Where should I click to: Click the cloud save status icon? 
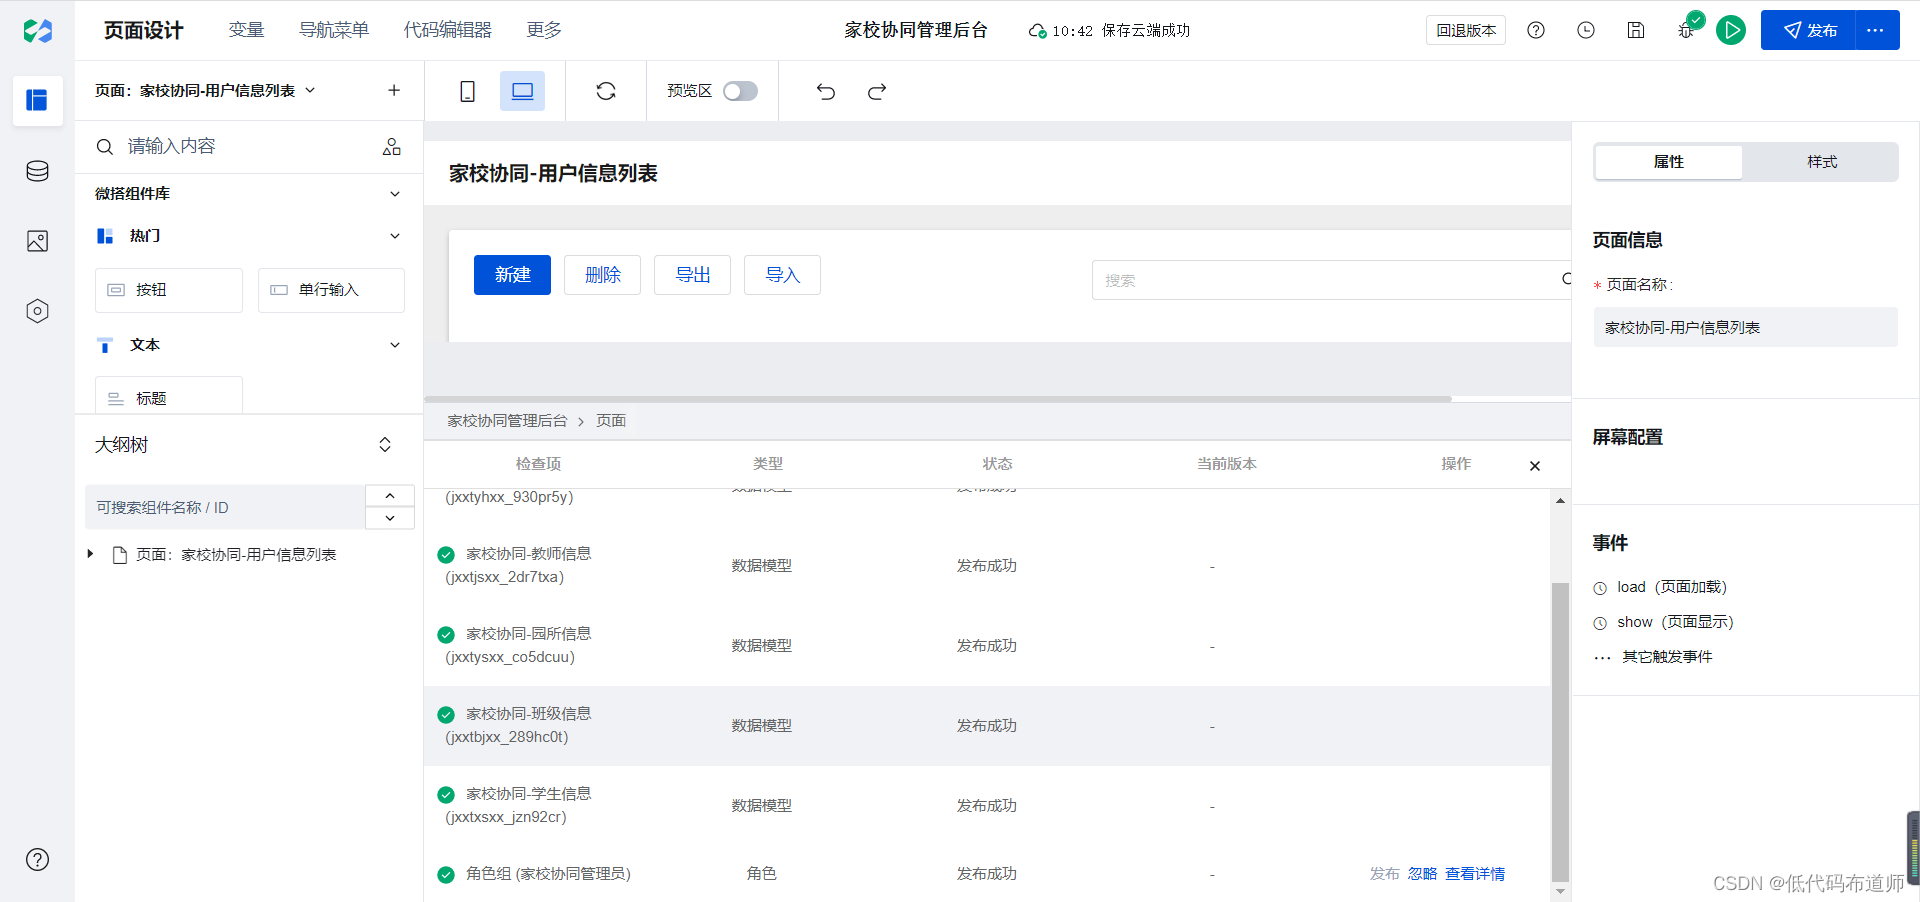(1037, 31)
